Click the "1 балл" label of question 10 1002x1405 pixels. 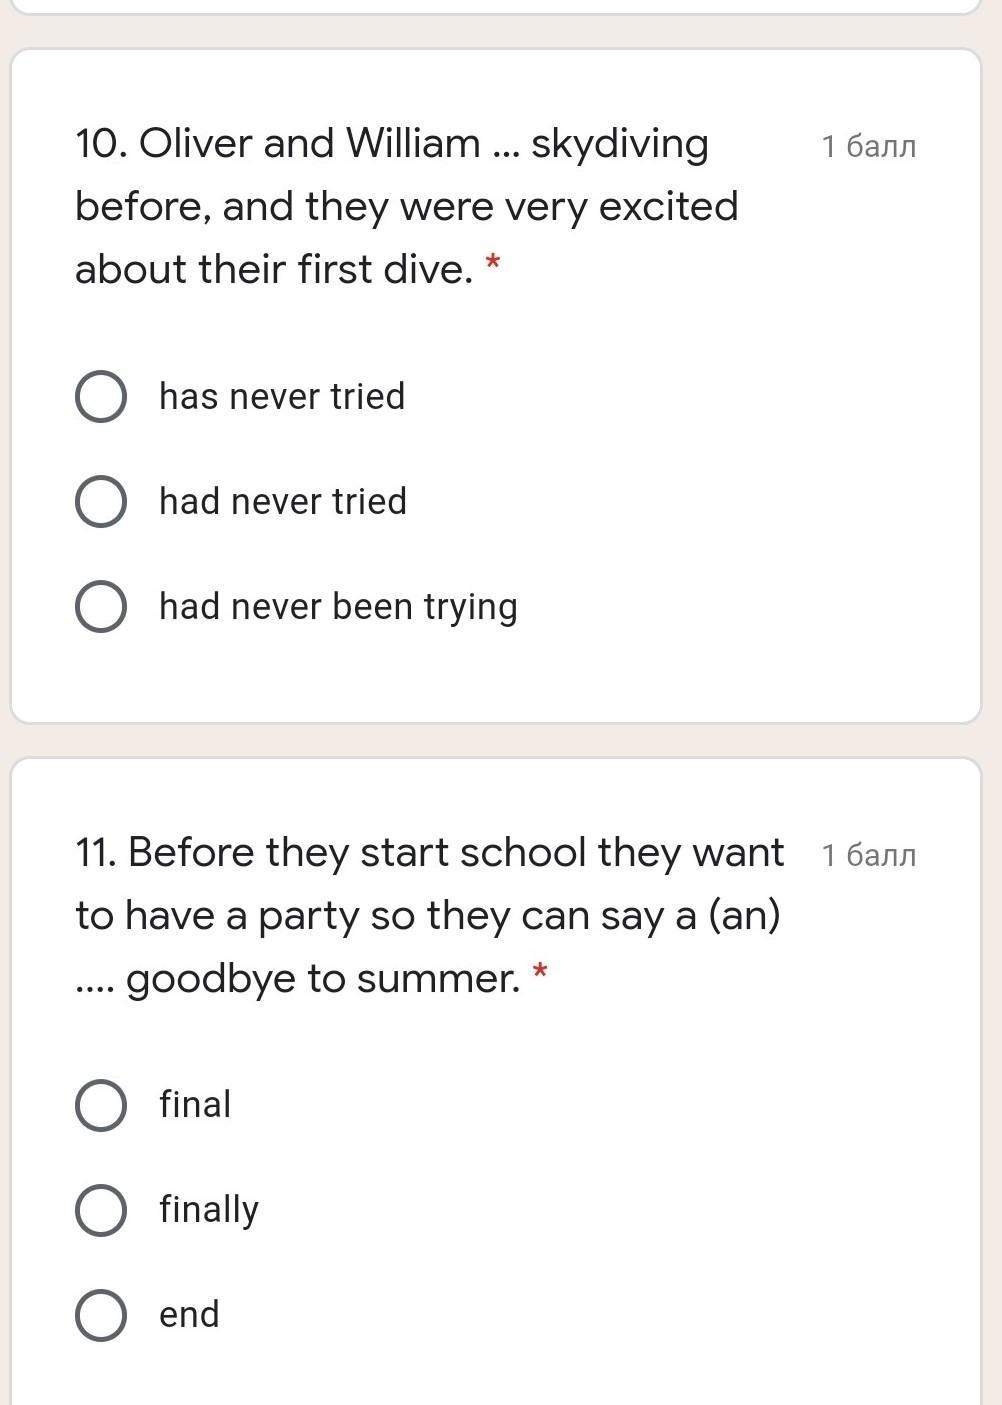(x=868, y=147)
